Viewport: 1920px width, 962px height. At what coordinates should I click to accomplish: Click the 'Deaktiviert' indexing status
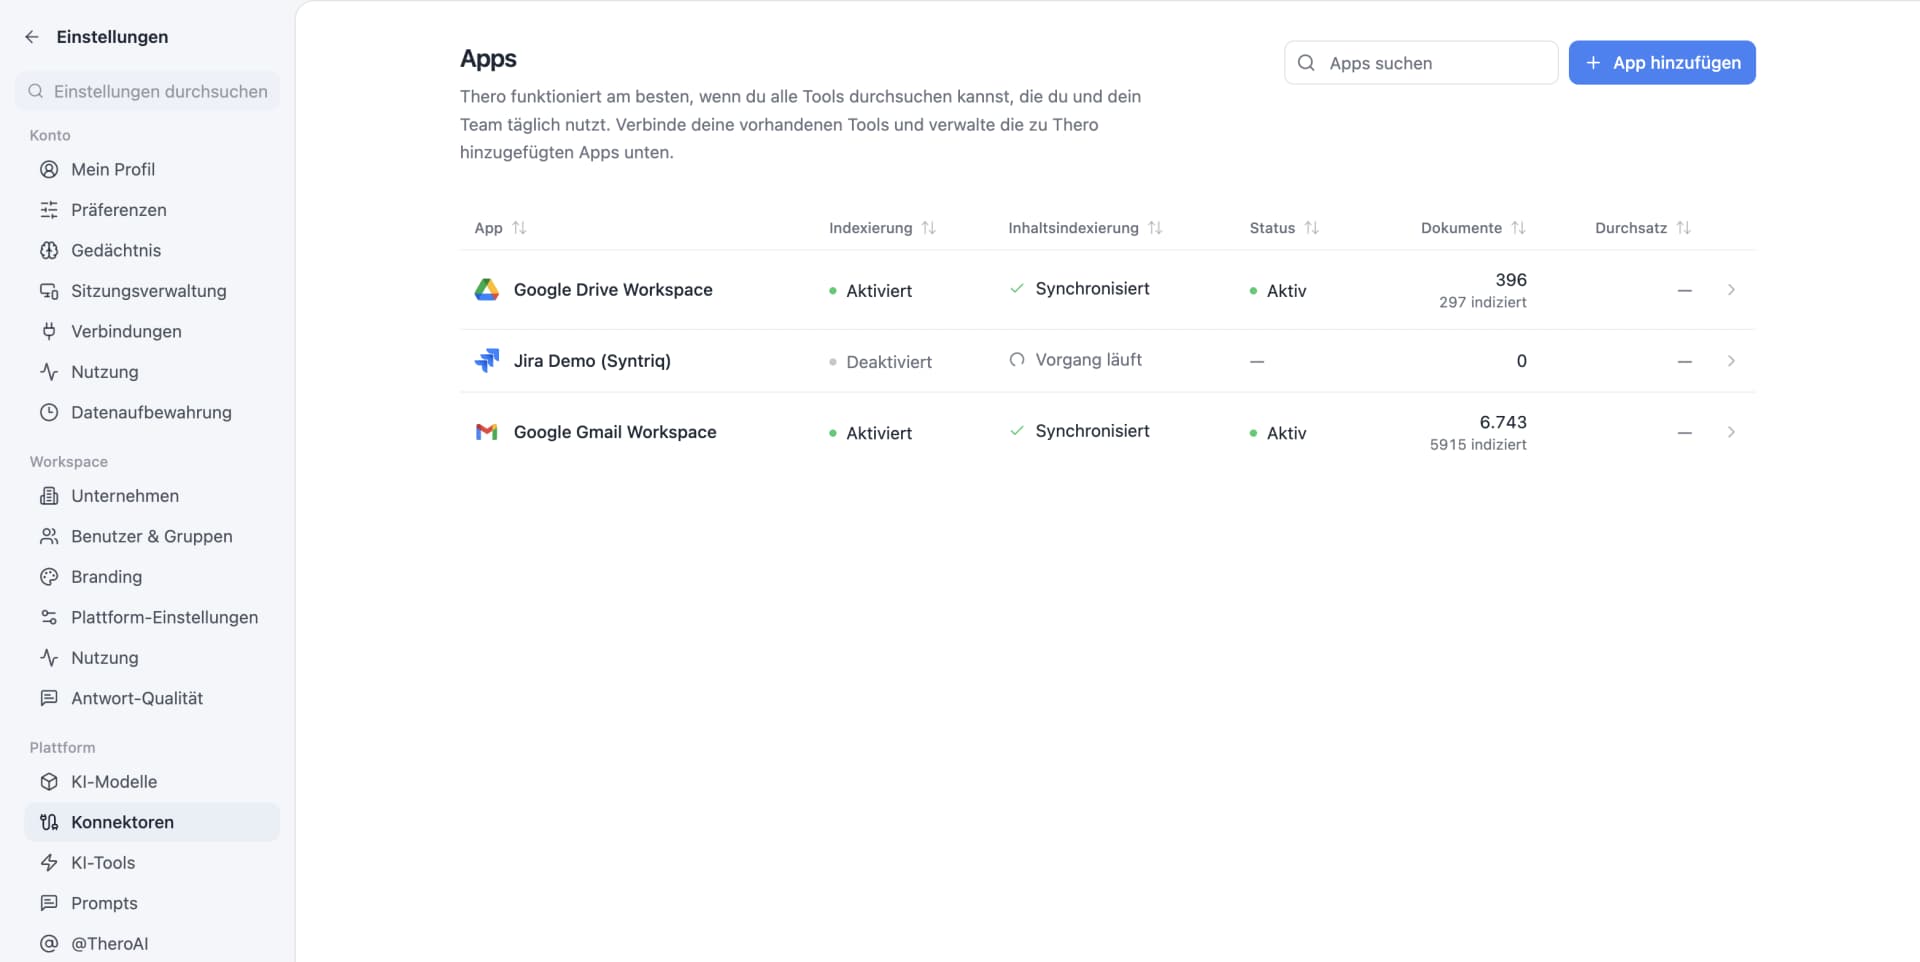[889, 362]
